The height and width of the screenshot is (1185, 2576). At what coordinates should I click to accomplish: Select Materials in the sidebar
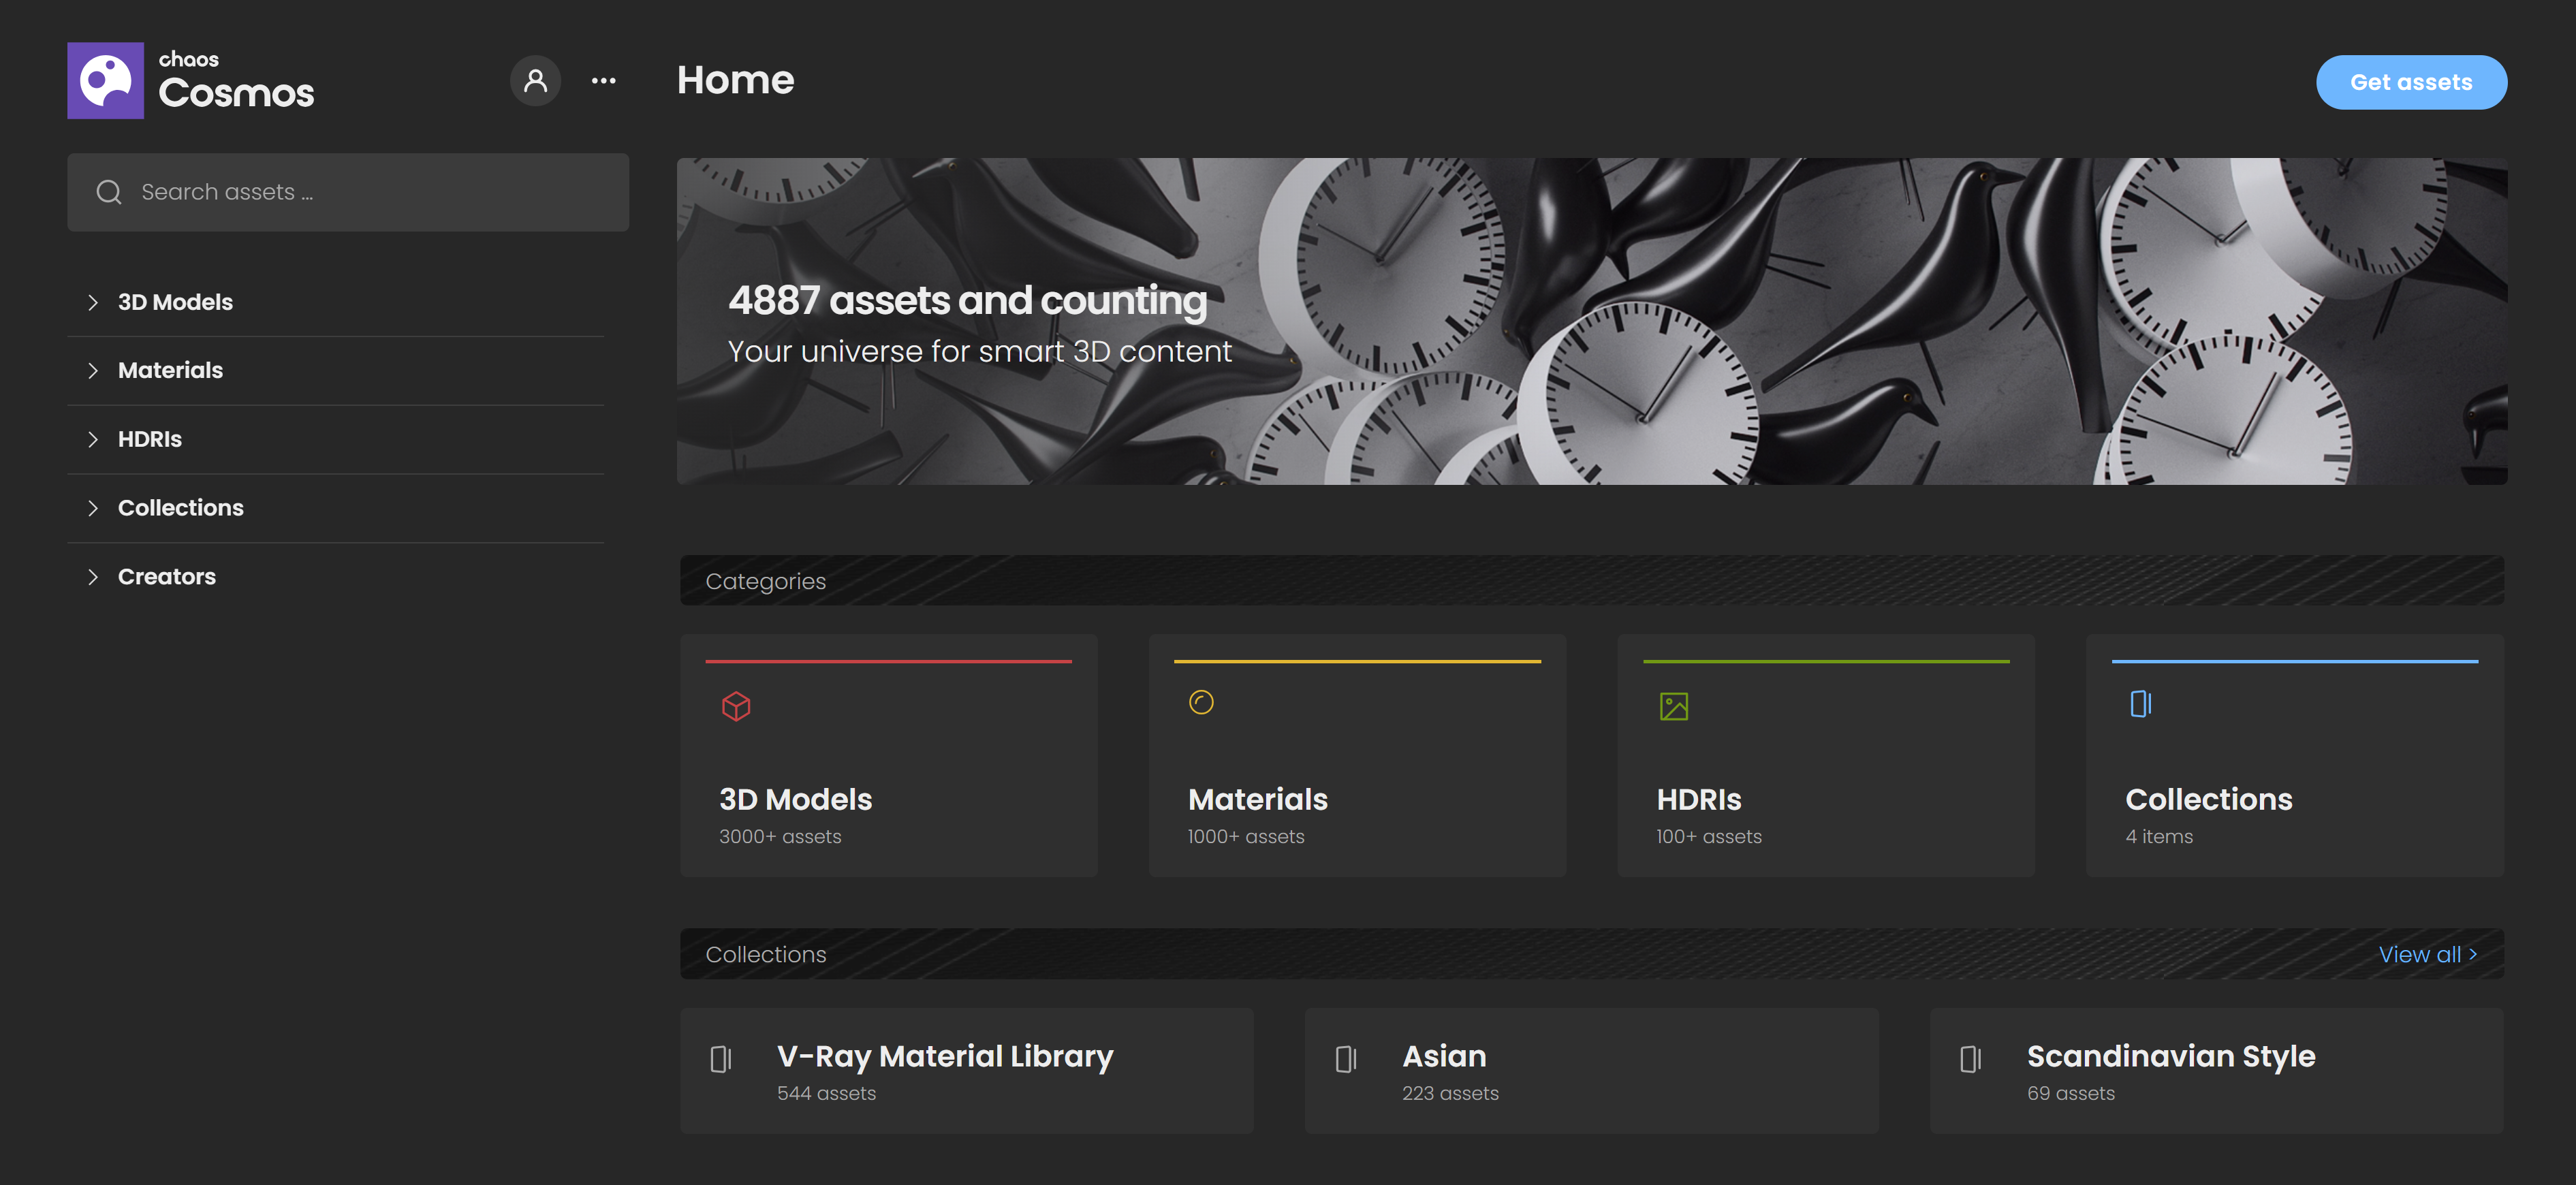pos(170,371)
